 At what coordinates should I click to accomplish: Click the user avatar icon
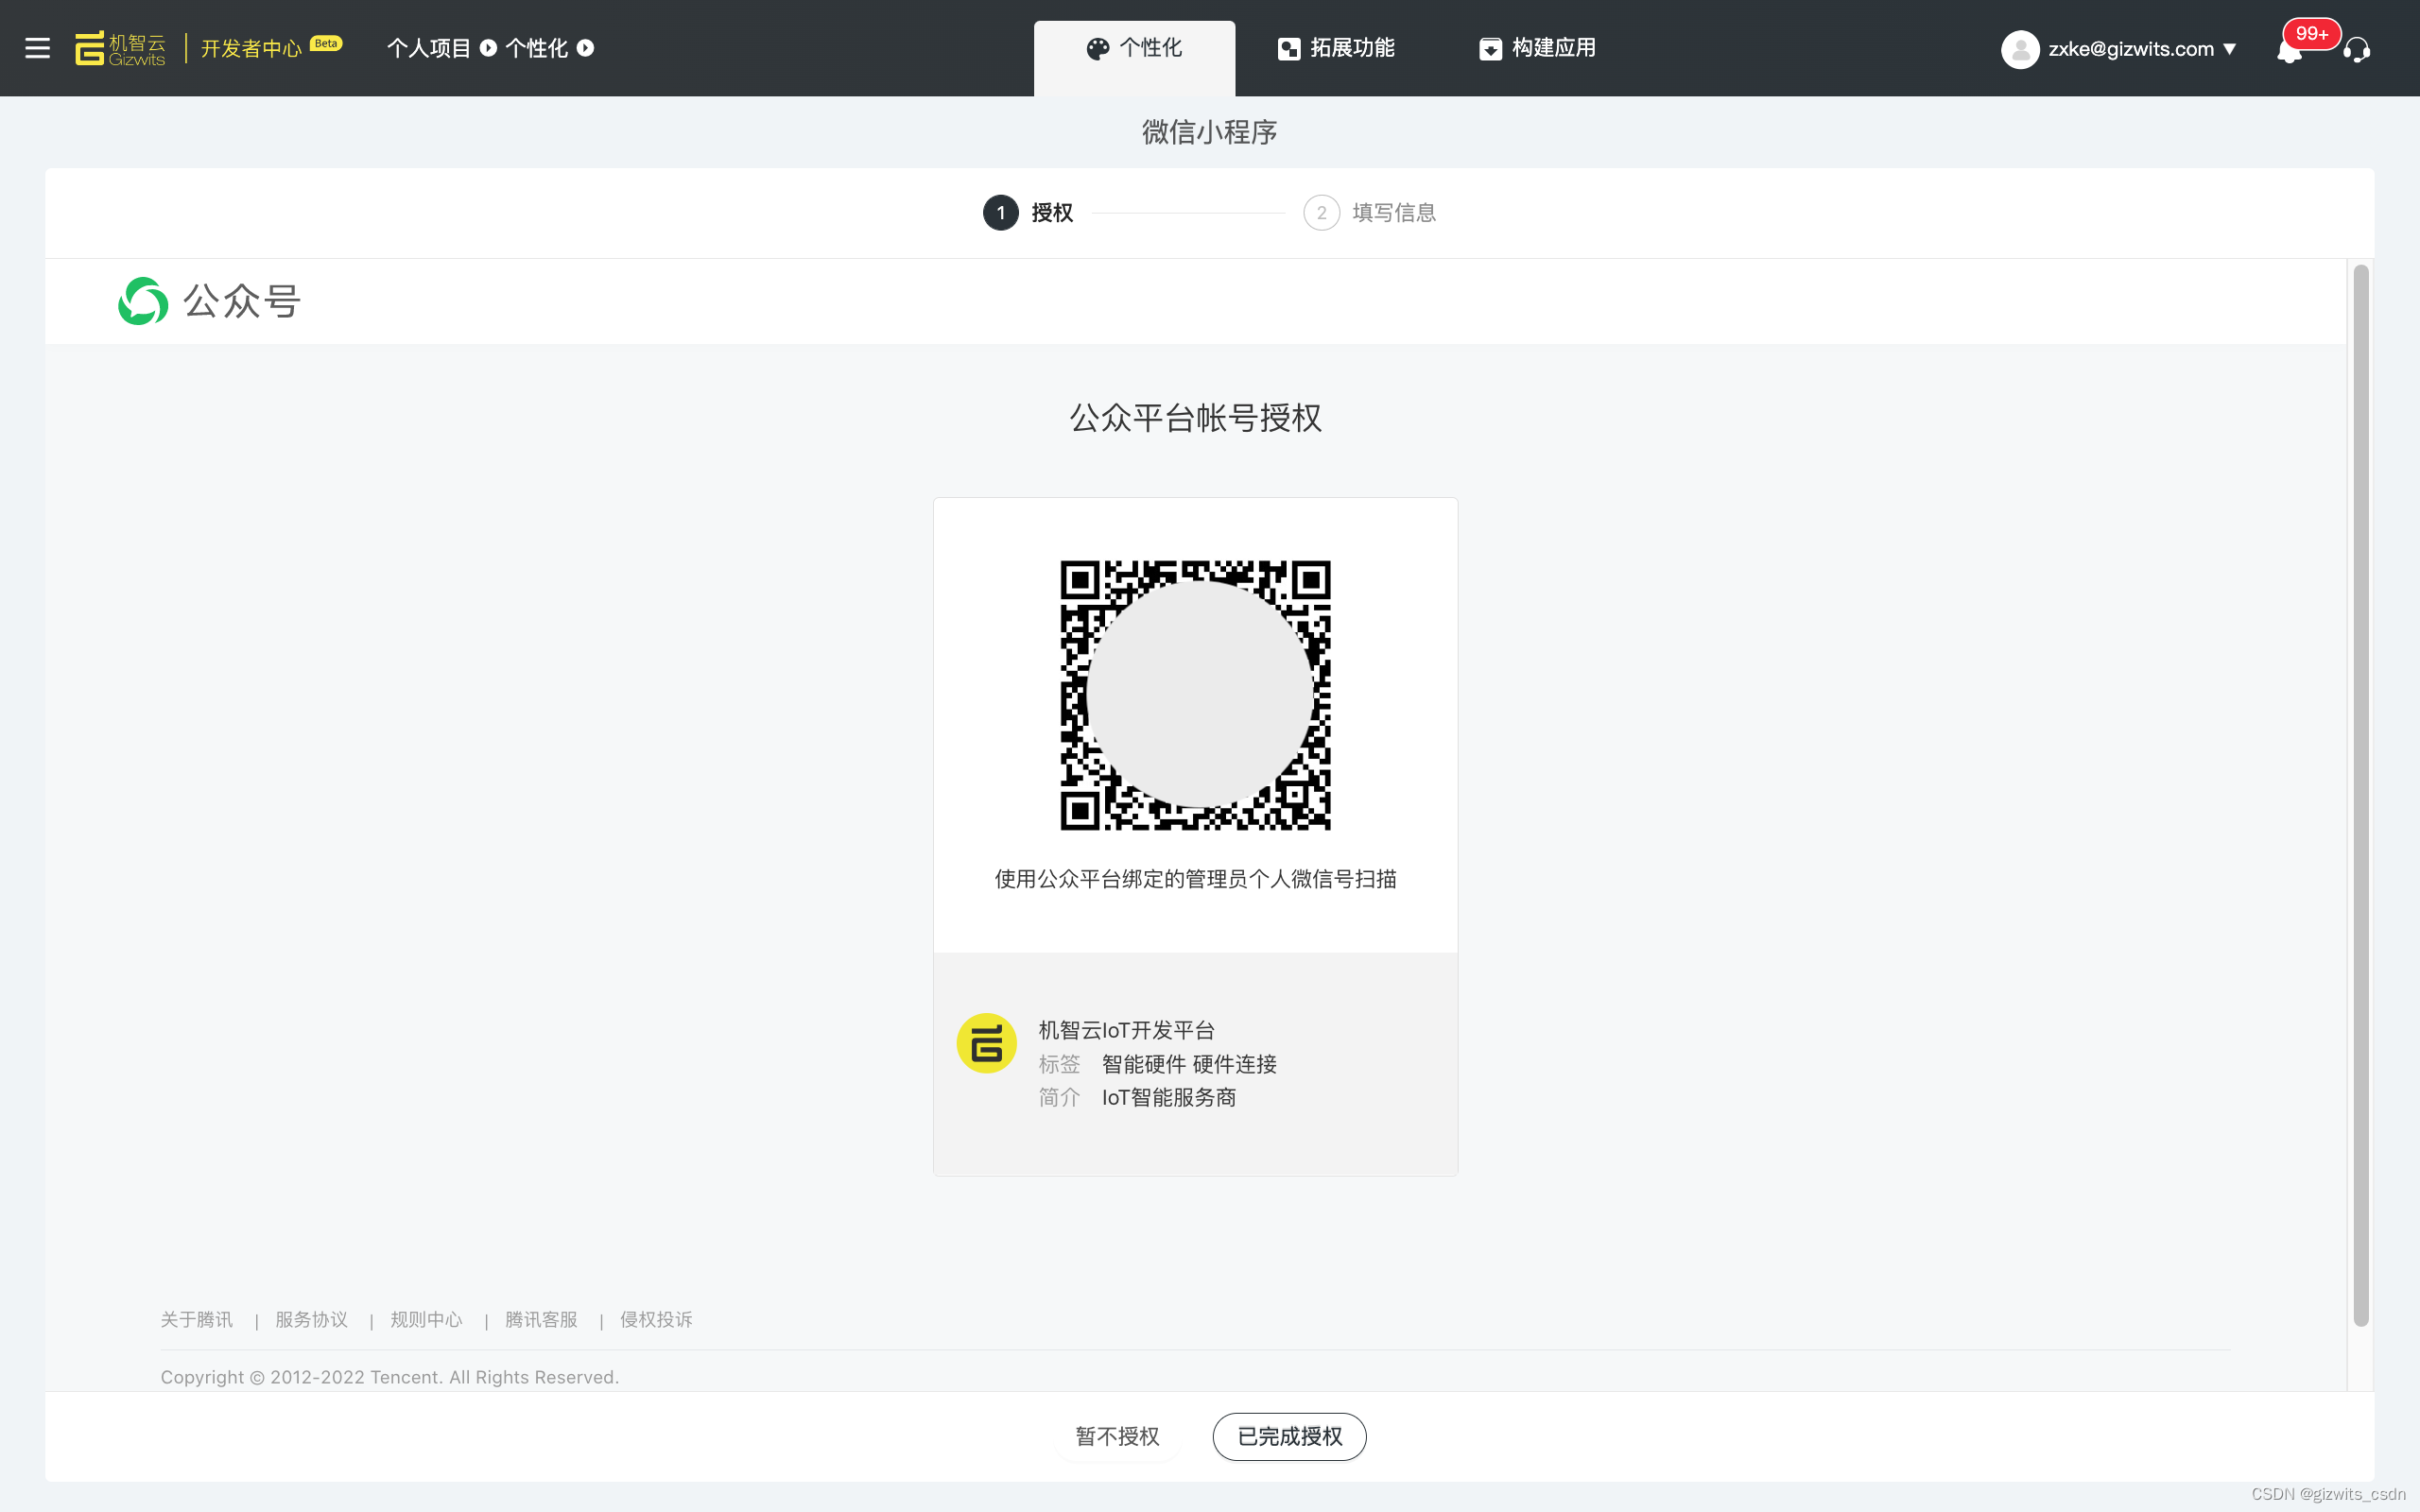point(2019,49)
